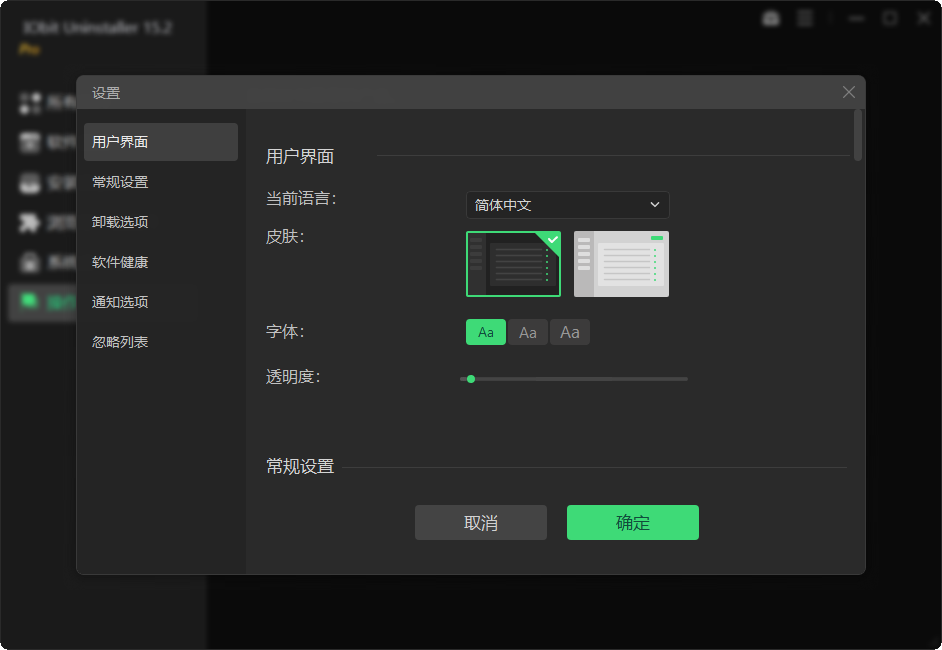Select the light skin thumbnail
Screen dimensions: 942x650
[x=621, y=263]
